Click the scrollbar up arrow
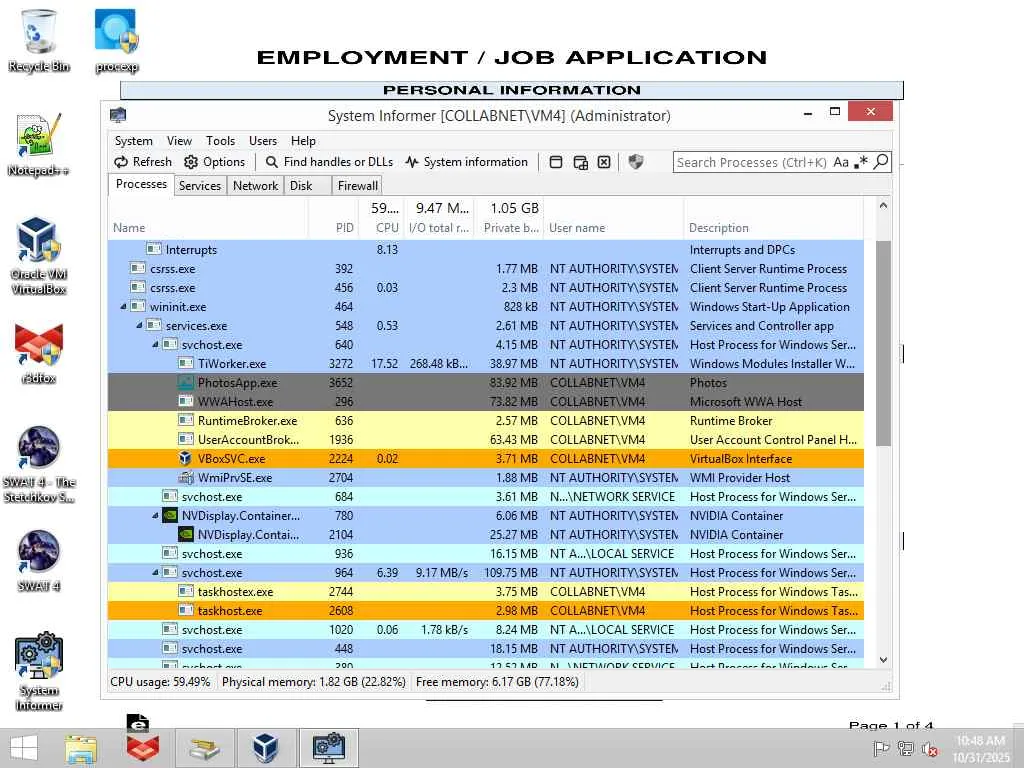Screen dimensions: 1024x768 point(883,205)
